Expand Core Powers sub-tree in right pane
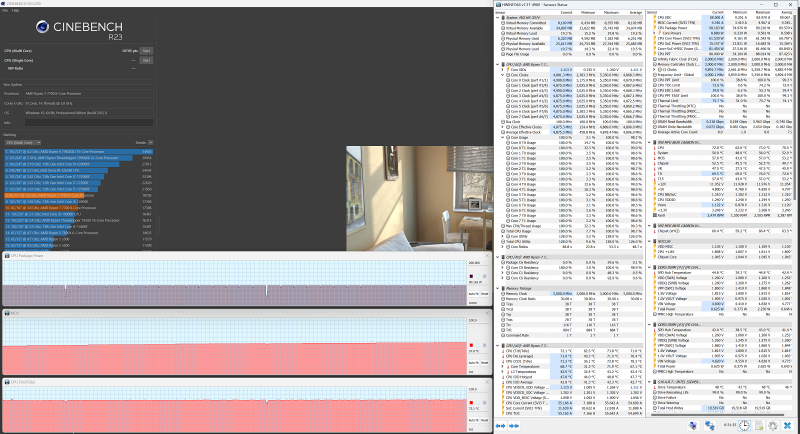The width and height of the screenshot is (800, 434). tap(655, 33)
